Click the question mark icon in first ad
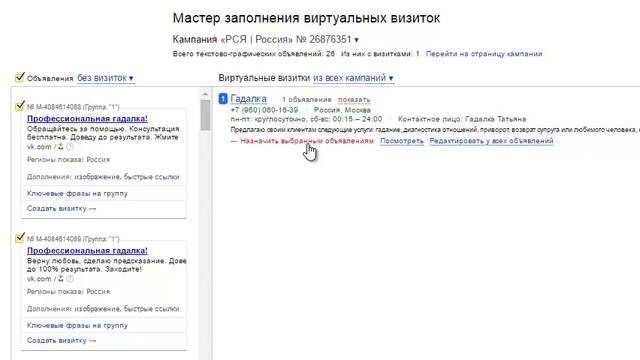 (x=70, y=147)
